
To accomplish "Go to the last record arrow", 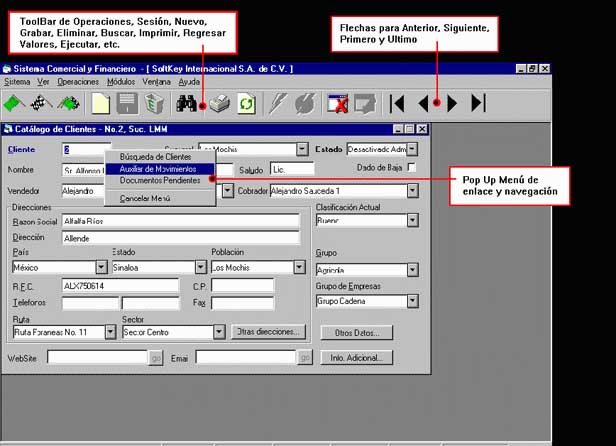I will click(x=478, y=103).
